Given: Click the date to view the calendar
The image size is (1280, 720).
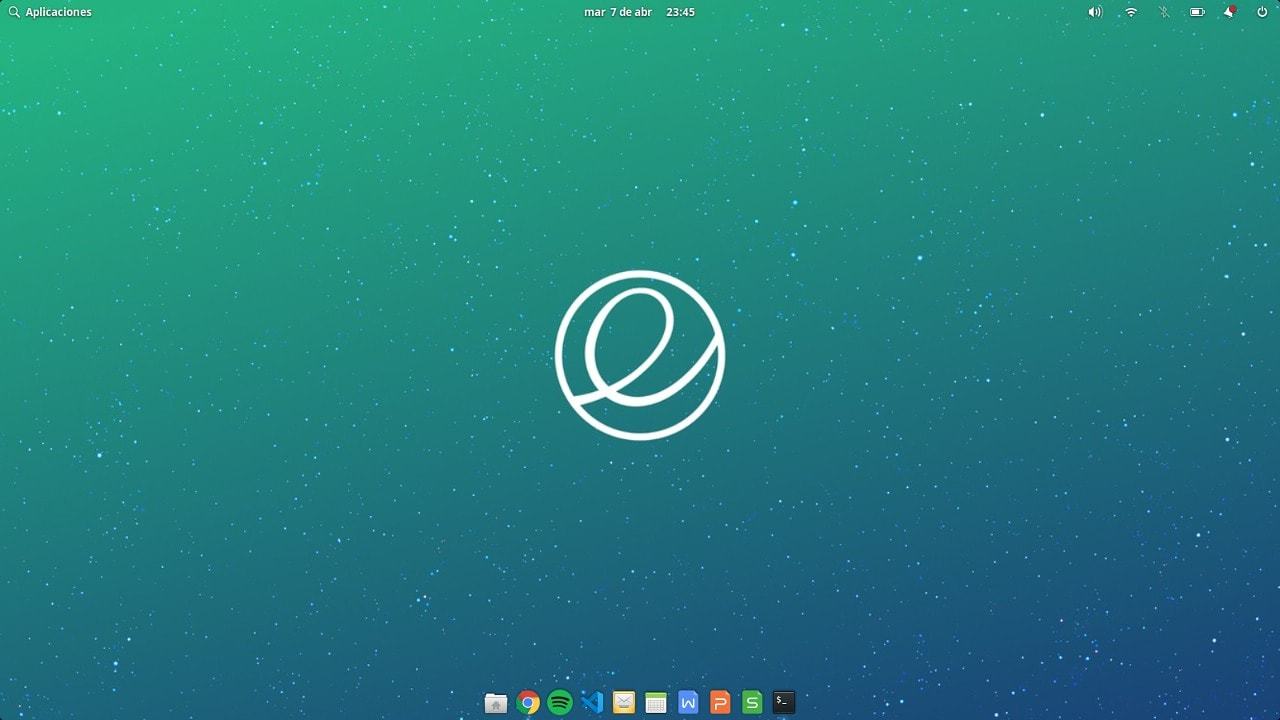Looking at the screenshot, I should 618,12.
